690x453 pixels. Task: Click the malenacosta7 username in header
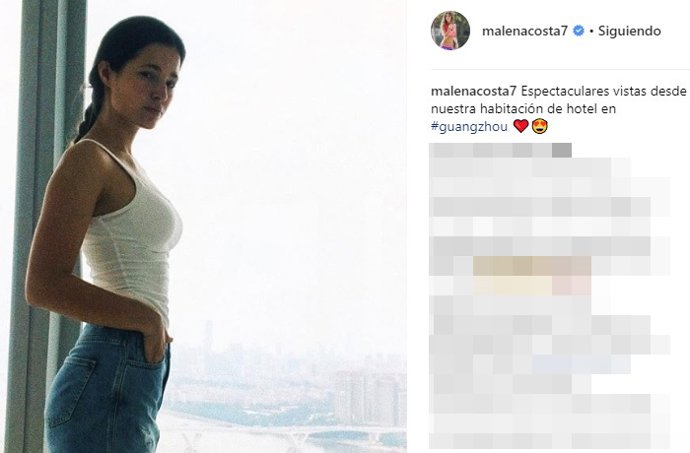pyautogui.click(x=525, y=31)
